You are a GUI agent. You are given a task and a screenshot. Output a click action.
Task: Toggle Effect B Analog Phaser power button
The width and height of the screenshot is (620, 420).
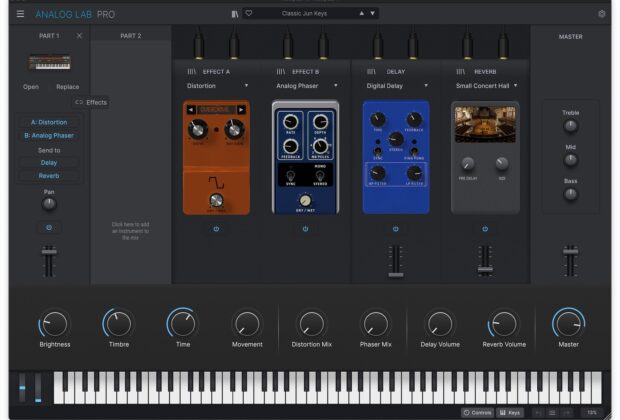coord(305,229)
